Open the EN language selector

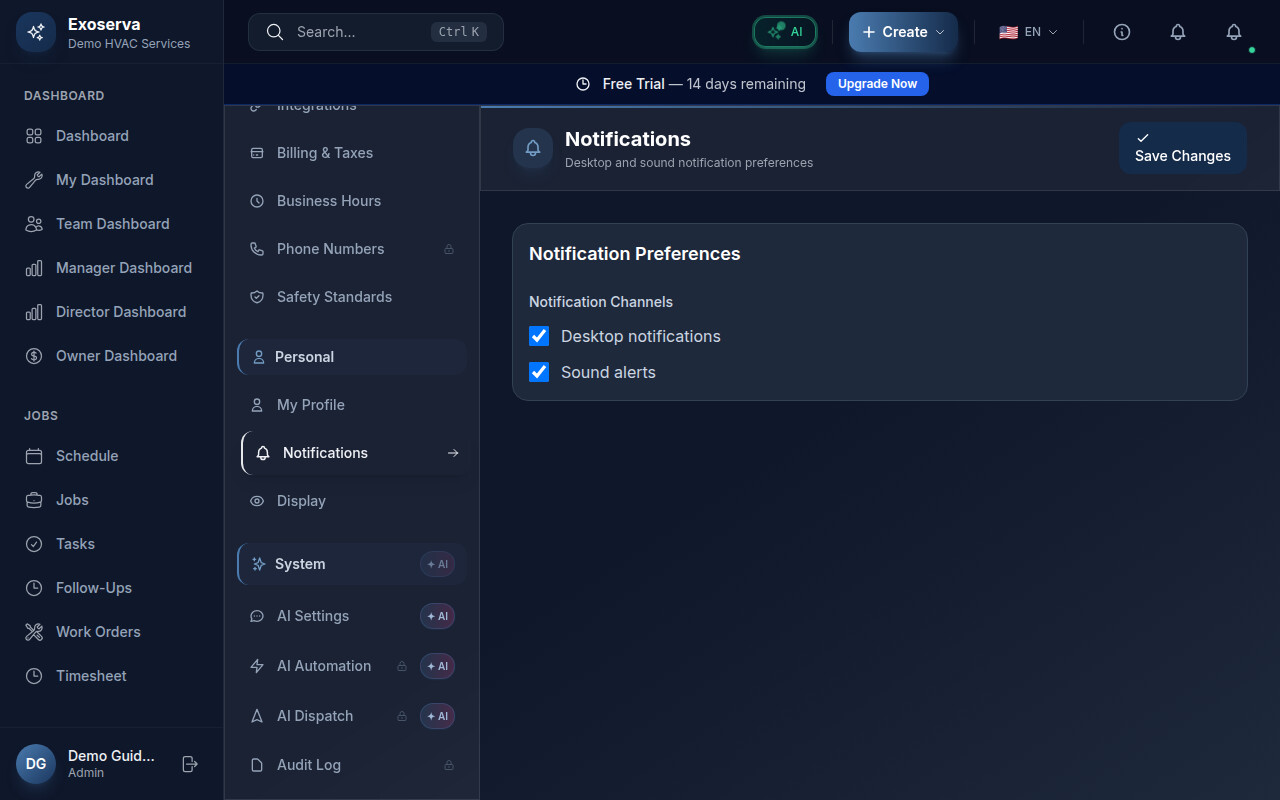[x=1028, y=32]
